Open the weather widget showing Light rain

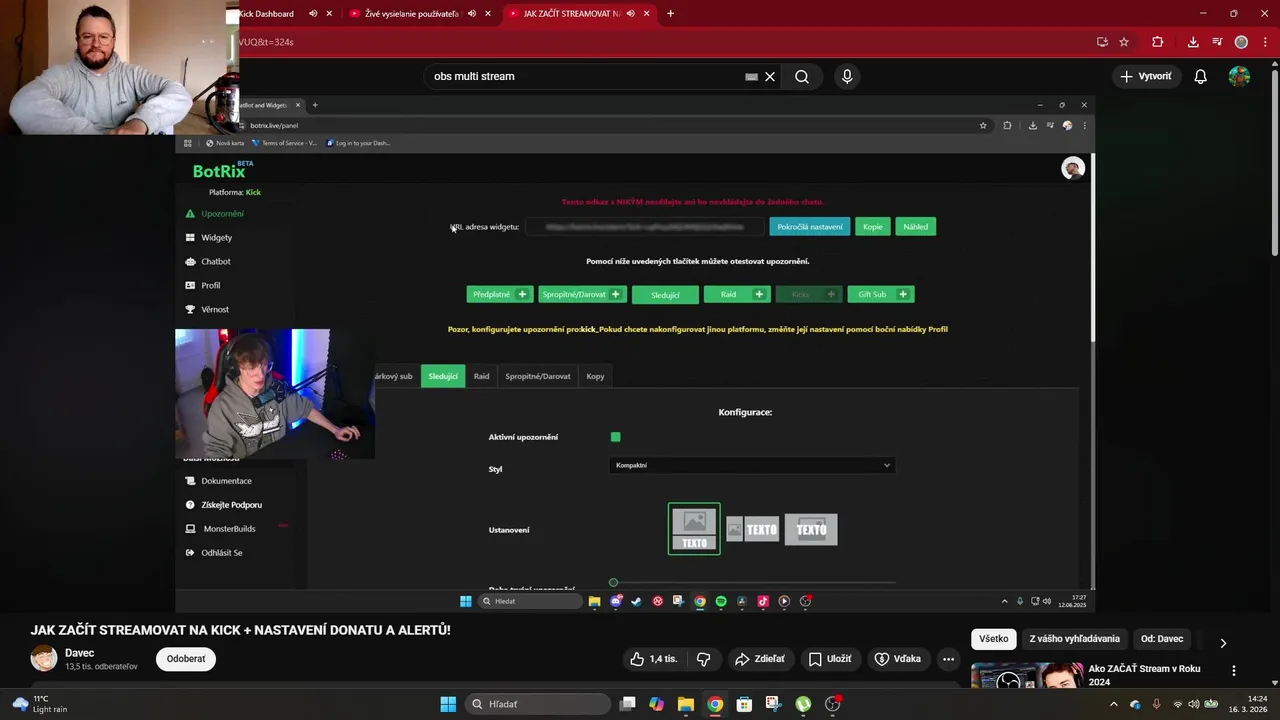[x=40, y=704]
